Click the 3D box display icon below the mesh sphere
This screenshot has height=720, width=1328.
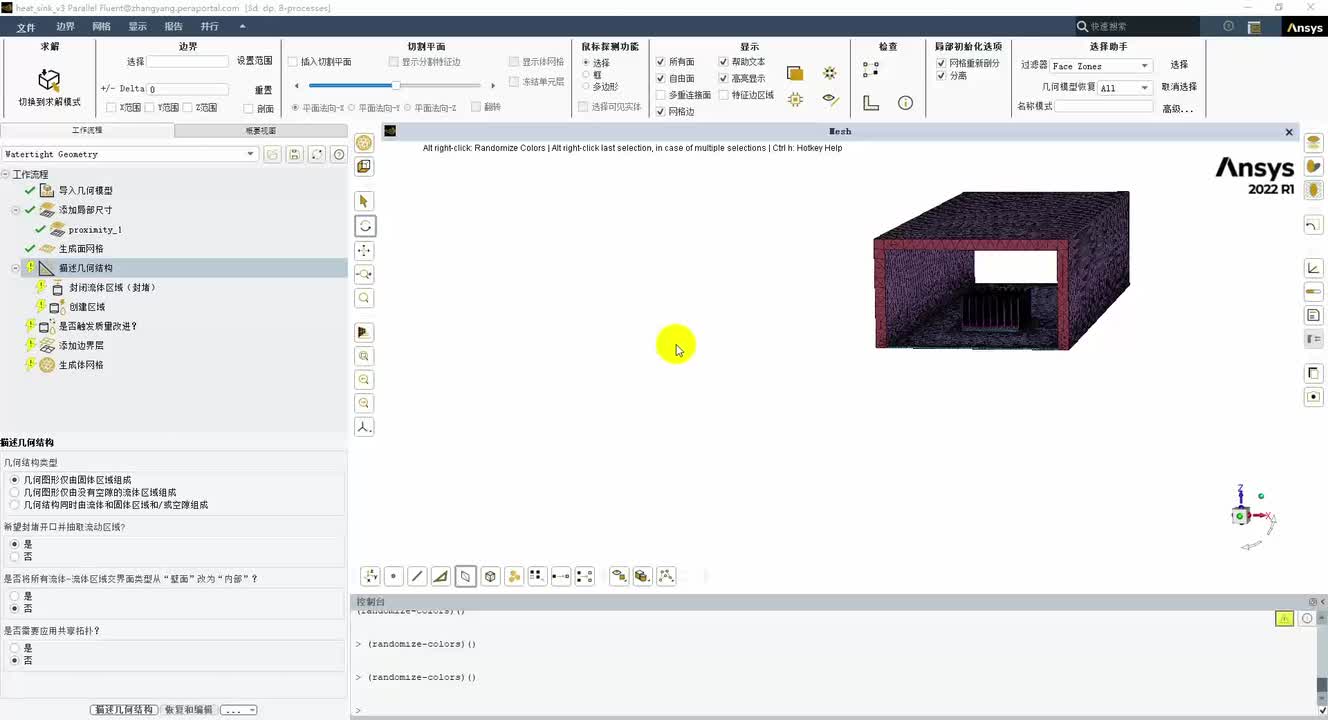pos(364,167)
